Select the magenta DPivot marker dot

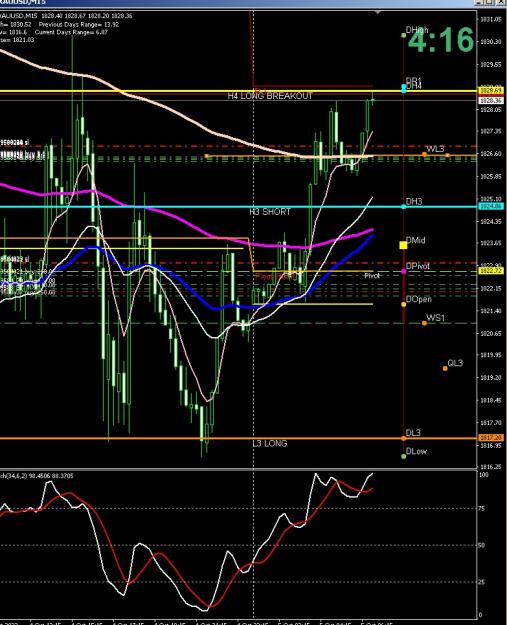[403, 271]
